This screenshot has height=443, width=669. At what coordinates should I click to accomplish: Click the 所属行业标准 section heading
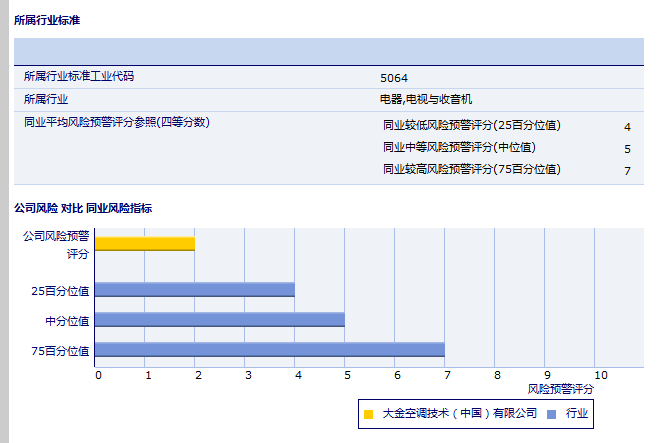[46, 20]
